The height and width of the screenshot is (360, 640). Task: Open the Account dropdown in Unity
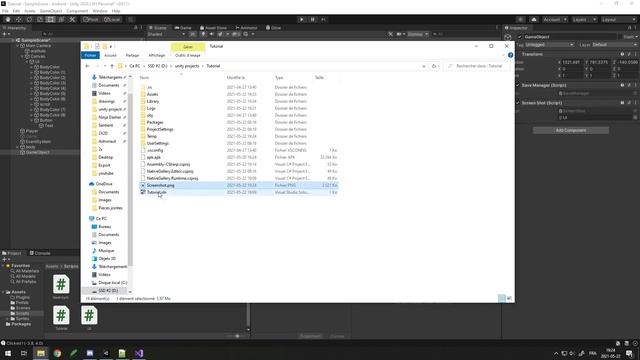tap(555, 20)
